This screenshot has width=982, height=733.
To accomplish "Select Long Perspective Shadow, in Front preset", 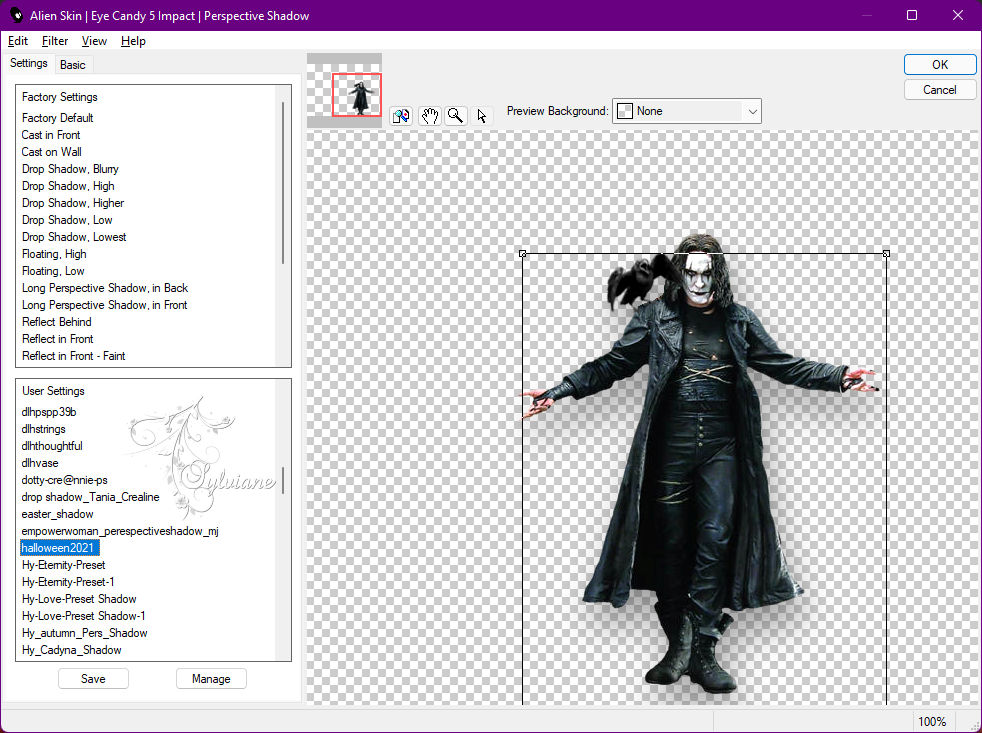I will click(105, 304).
